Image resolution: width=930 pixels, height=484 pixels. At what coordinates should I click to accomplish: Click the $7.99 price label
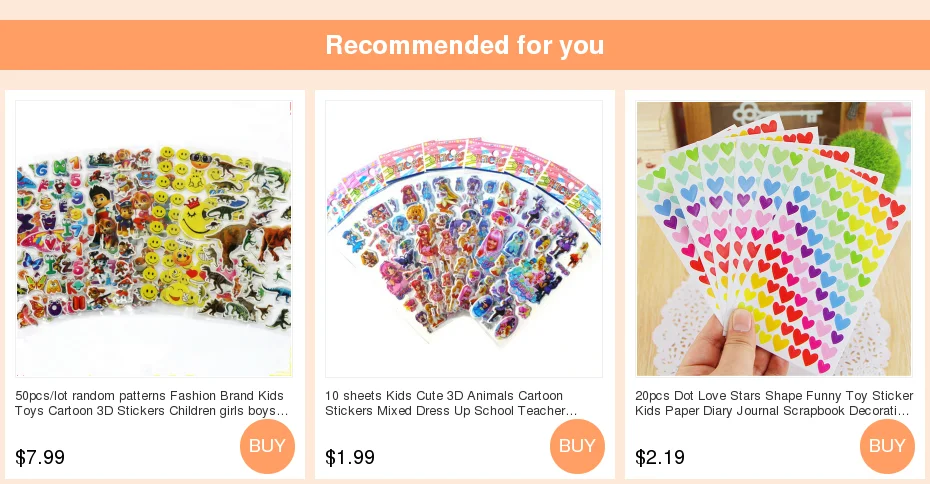pos(40,457)
